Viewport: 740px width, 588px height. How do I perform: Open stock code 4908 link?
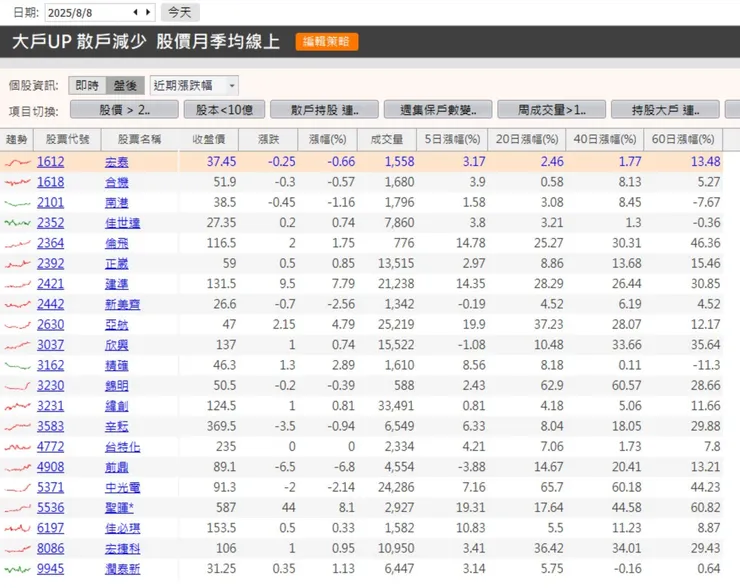click(x=50, y=467)
